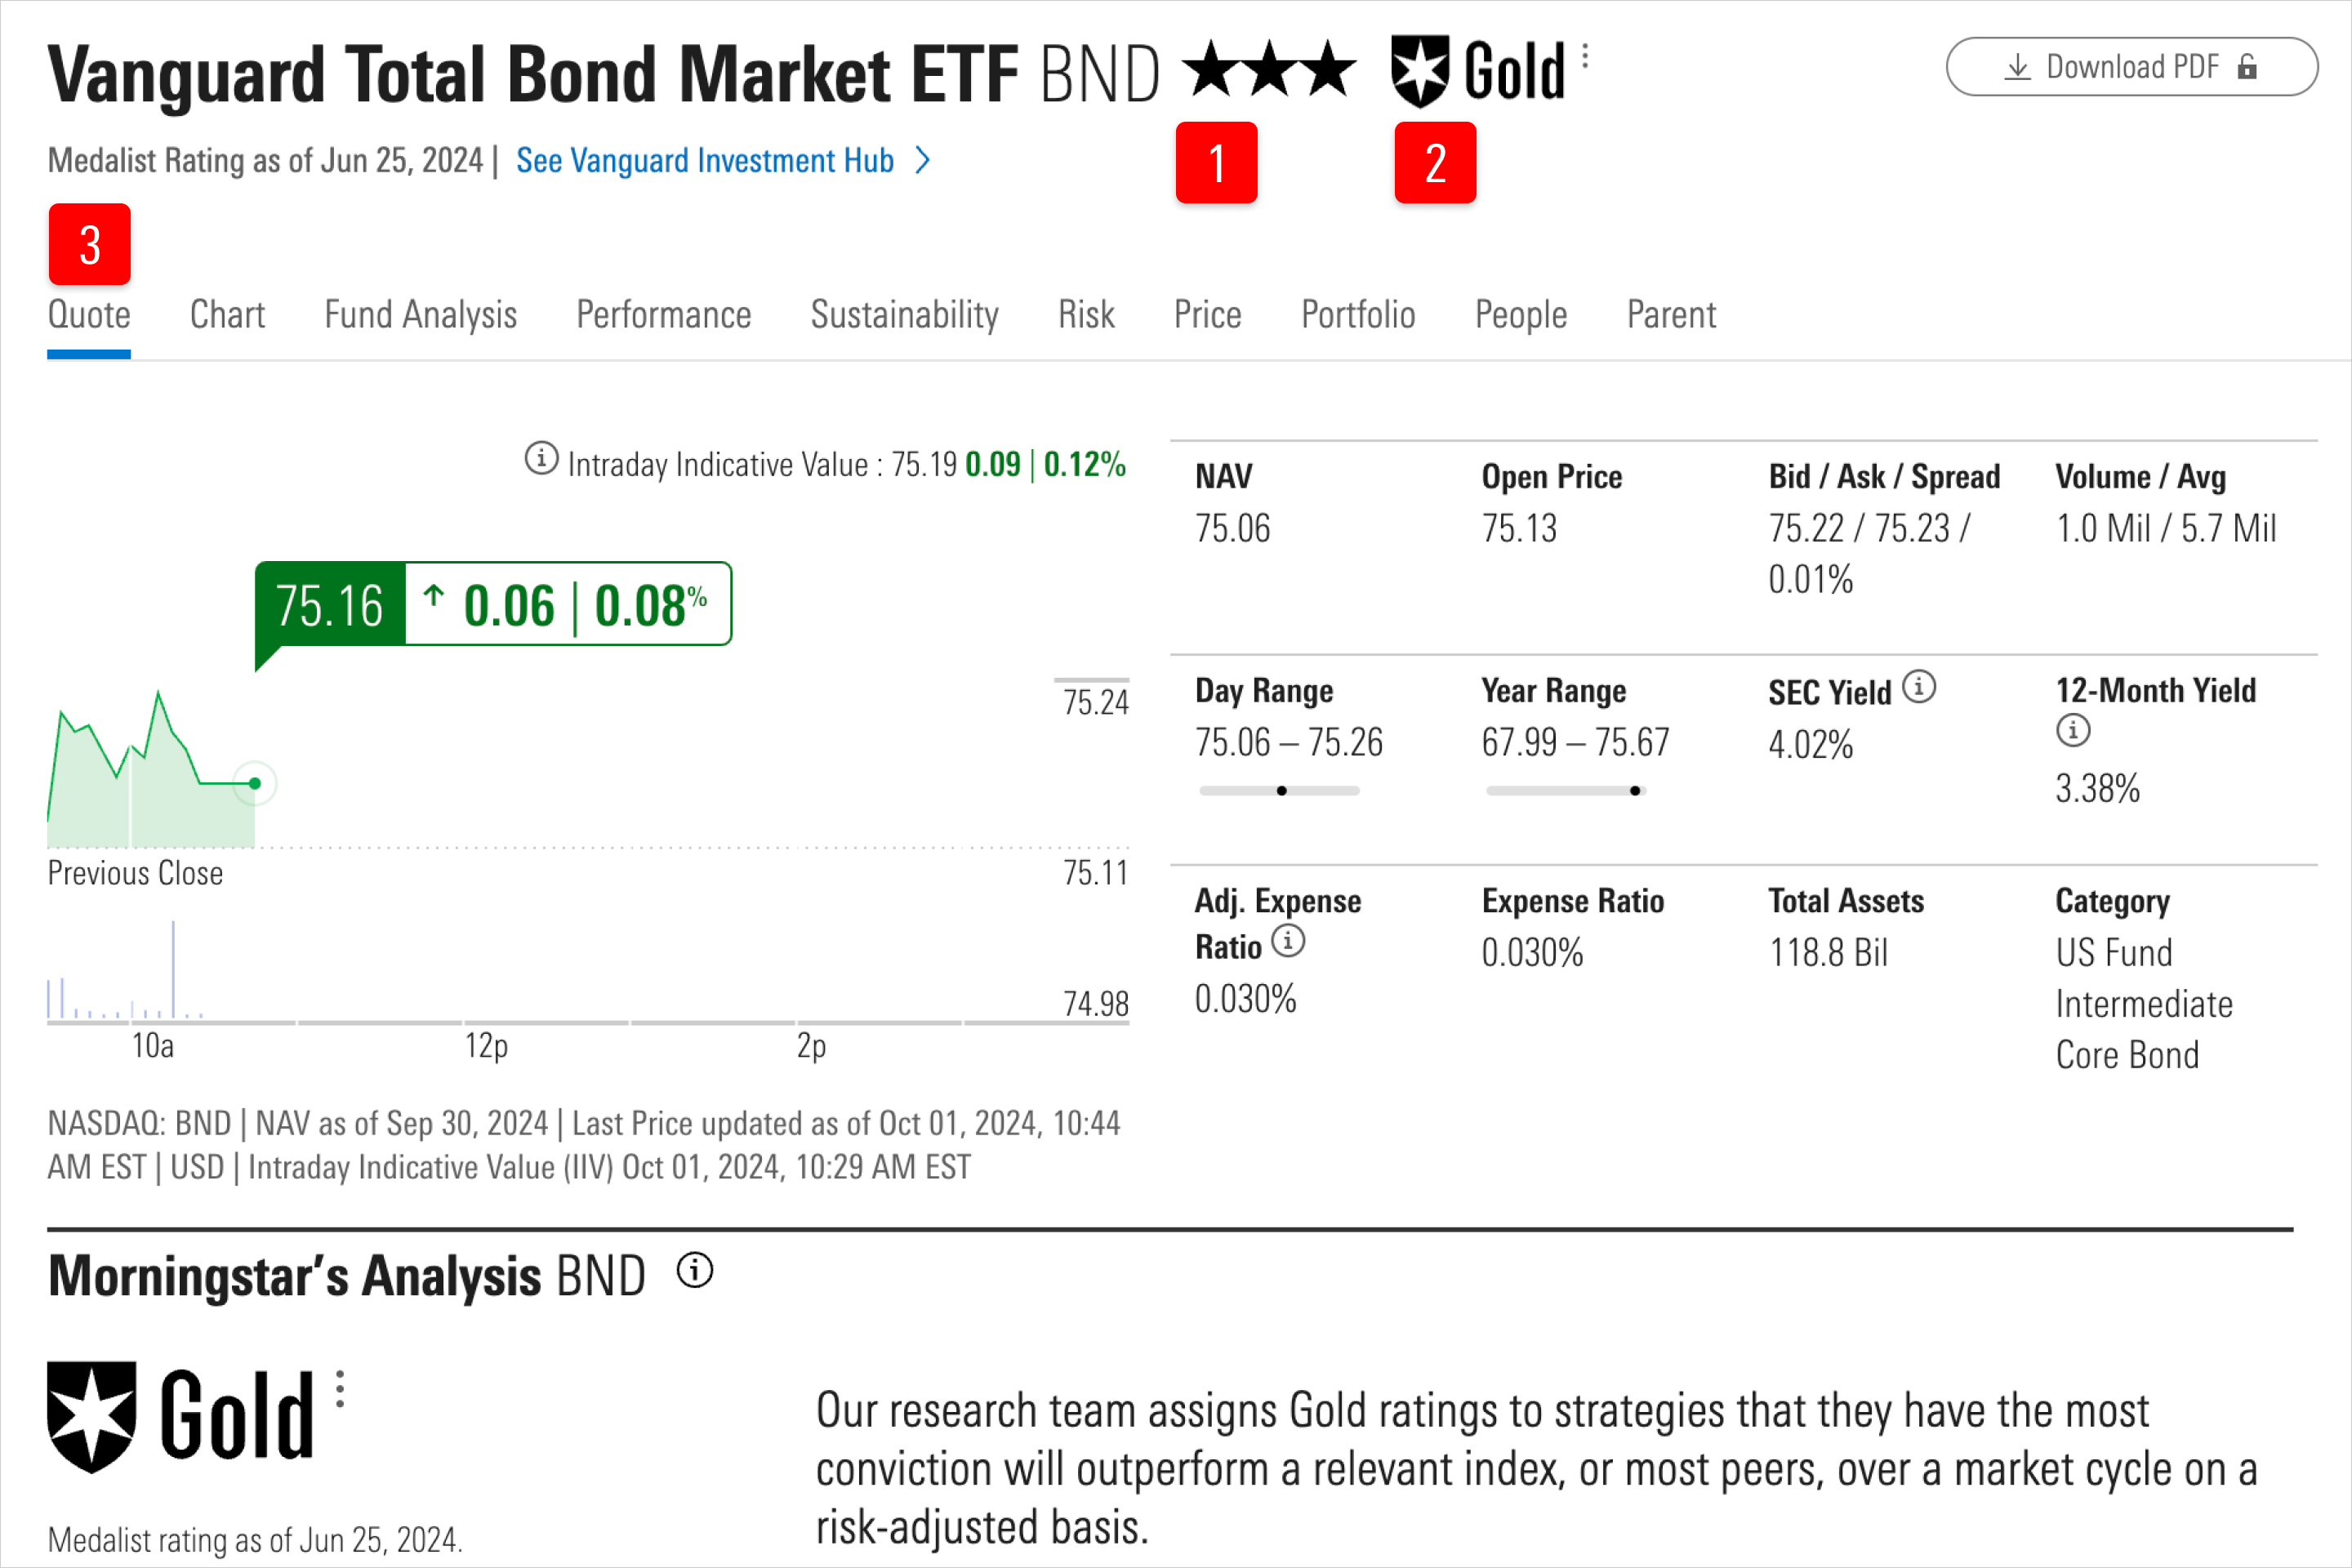2352x1568 pixels.
Task: Open the SEC Yield info tooltip icon
Action: coord(1918,687)
